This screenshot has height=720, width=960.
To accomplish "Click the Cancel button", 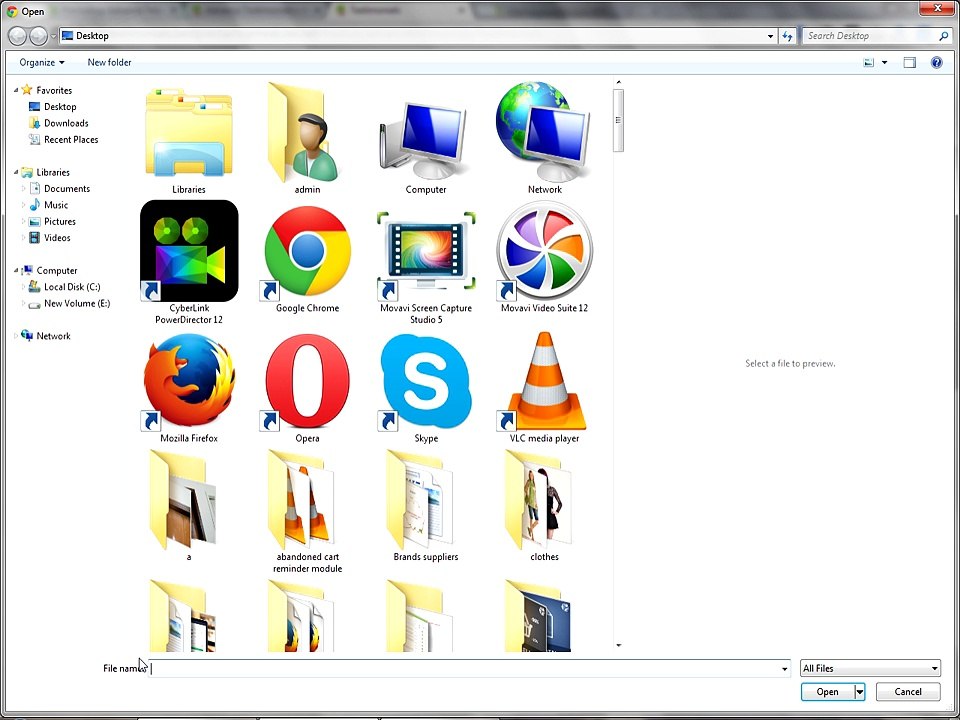I will click(x=908, y=692).
